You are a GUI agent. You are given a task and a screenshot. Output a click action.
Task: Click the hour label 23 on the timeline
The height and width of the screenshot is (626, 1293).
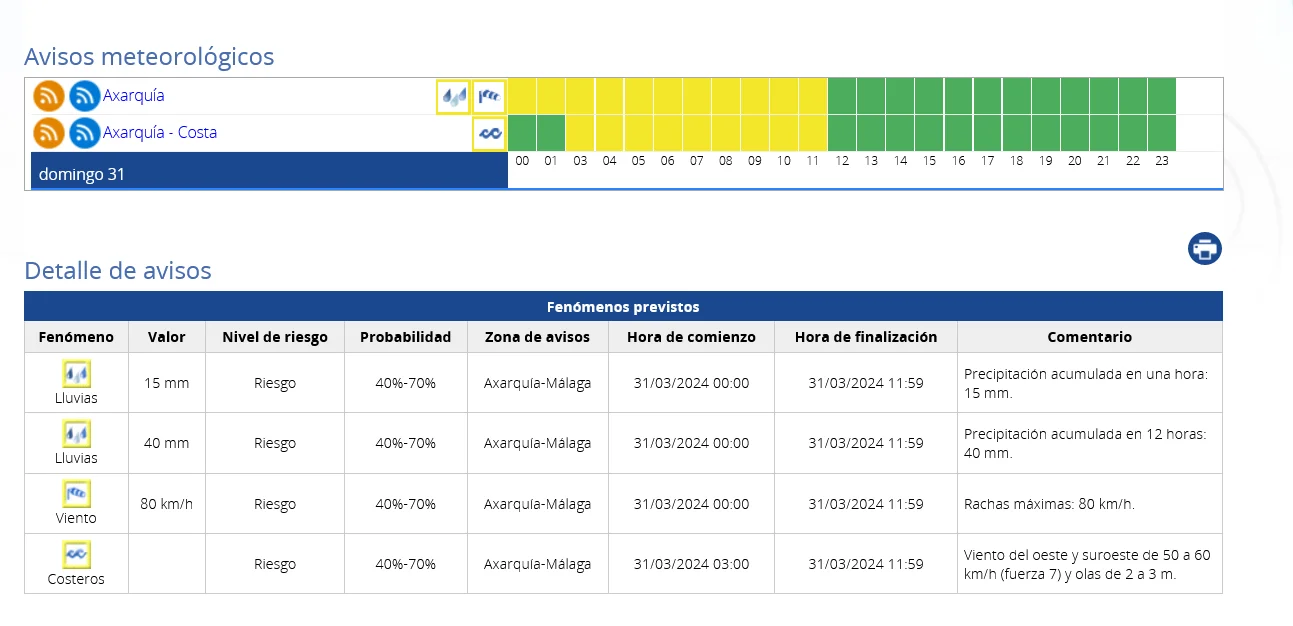[x=1162, y=160]
